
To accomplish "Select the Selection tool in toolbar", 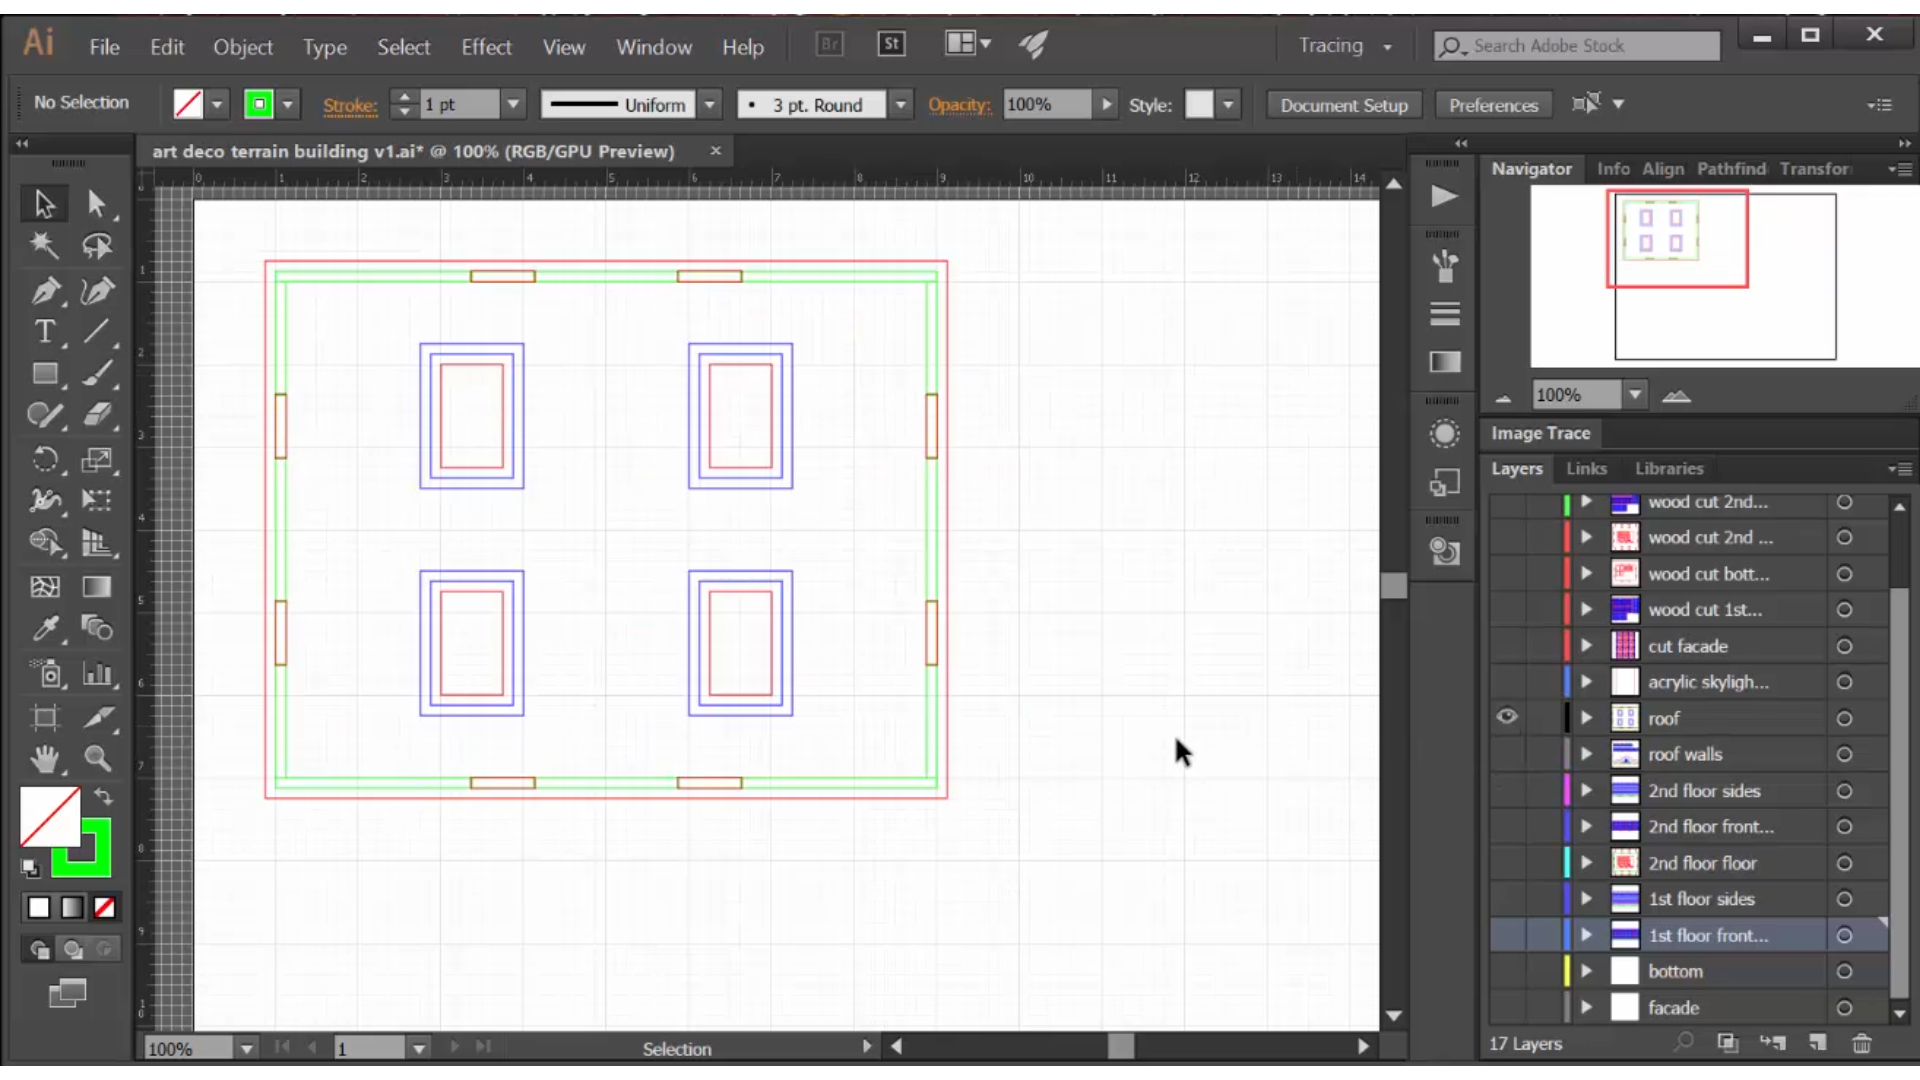I will (x=42, y=202).
